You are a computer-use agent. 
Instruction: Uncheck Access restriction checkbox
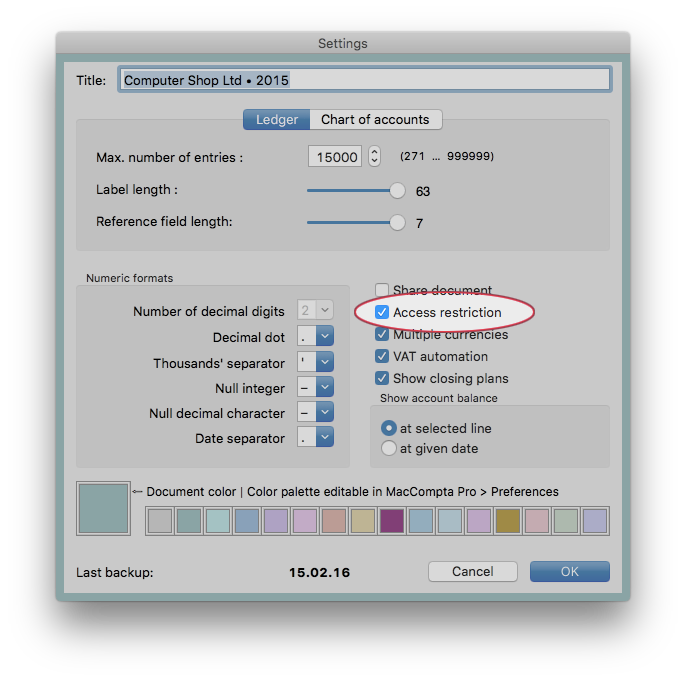[x=382, y=312]
